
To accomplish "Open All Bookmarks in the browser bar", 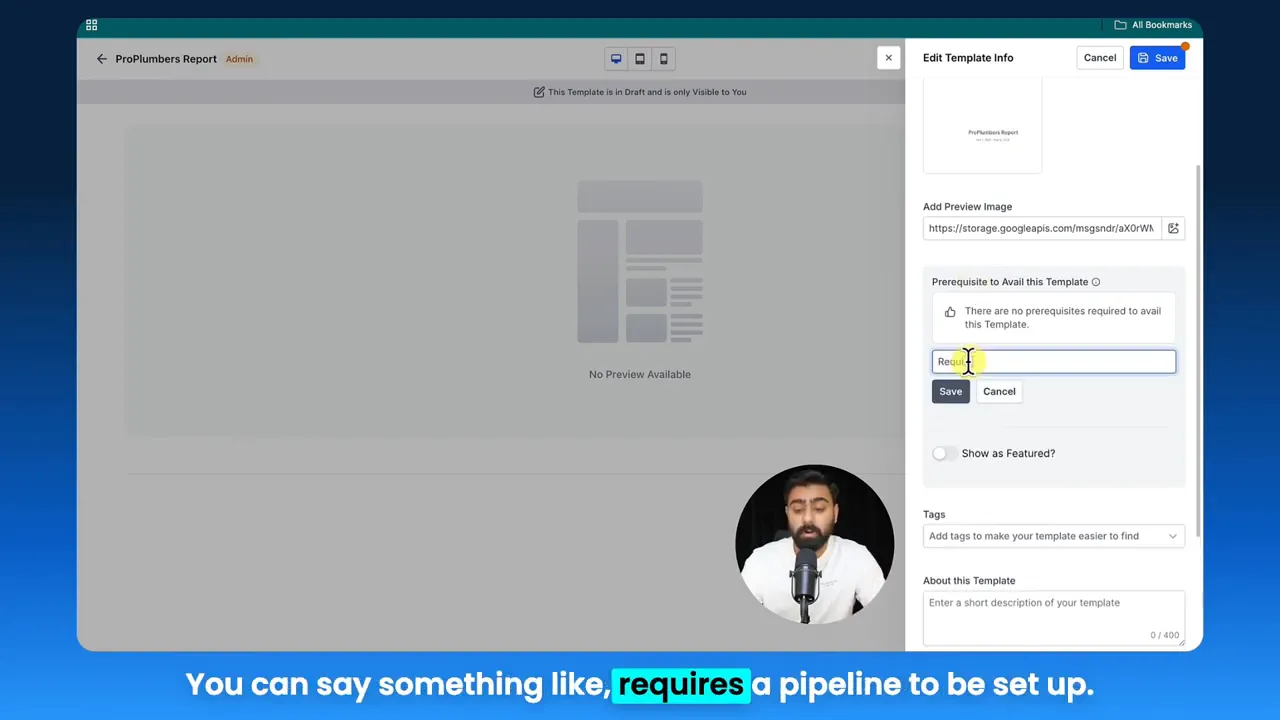I will (1154, 24).
